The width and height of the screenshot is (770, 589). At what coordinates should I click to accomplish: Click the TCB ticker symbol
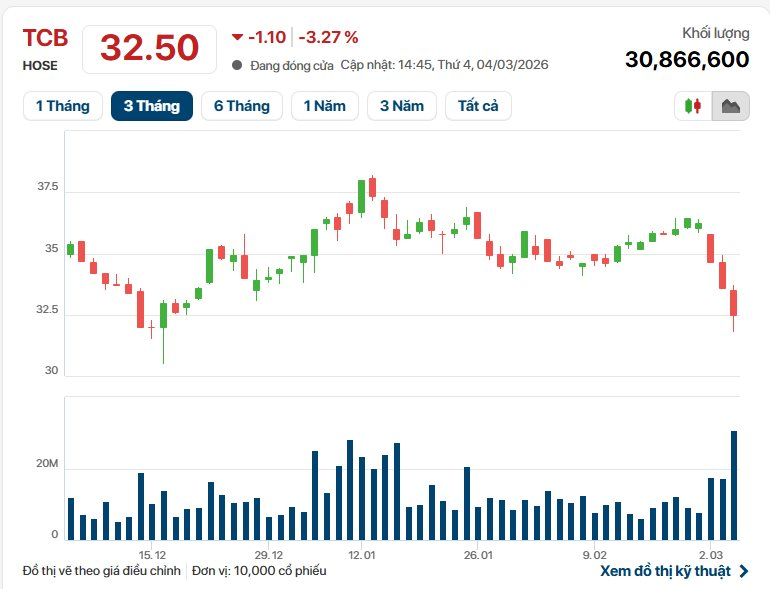(46, 39)
